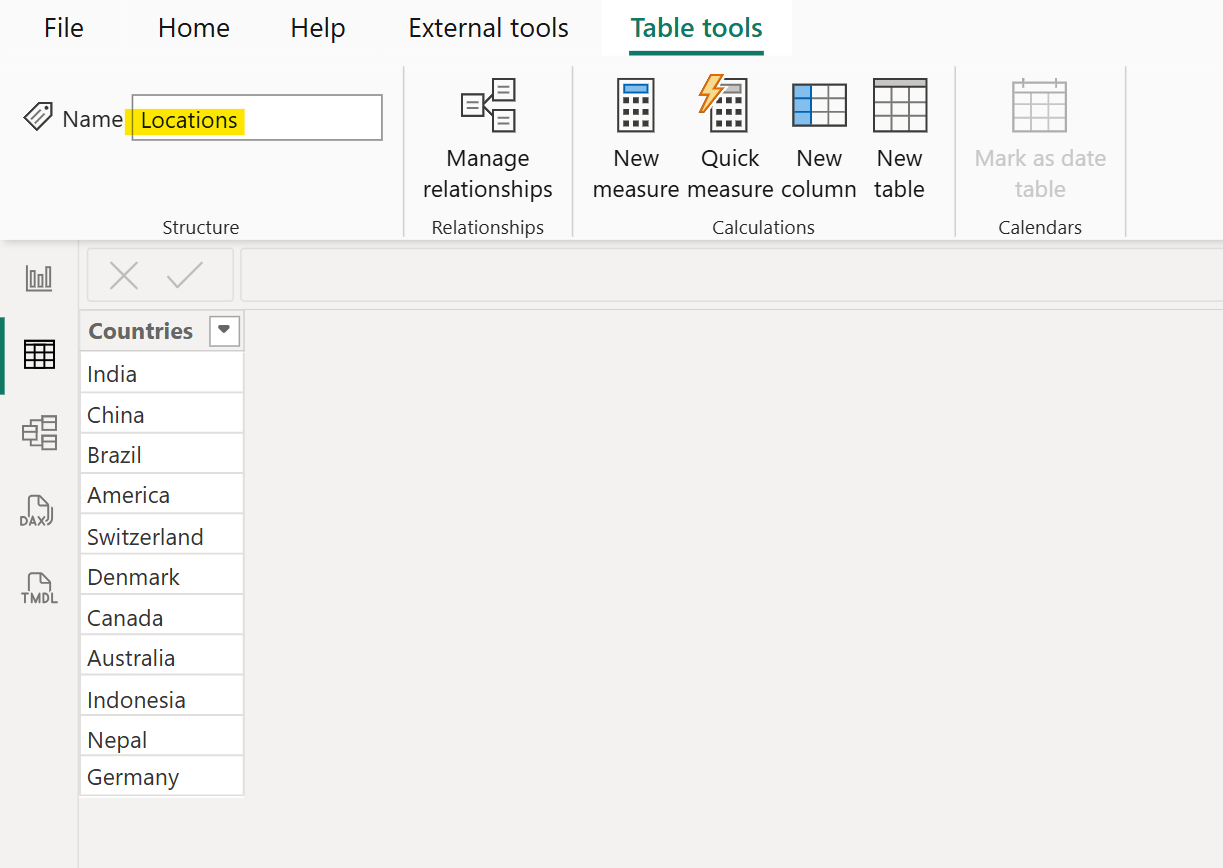Open the Manage relationships dialog
This screenshot has height=868, width=1223.
tap(487, 140)
